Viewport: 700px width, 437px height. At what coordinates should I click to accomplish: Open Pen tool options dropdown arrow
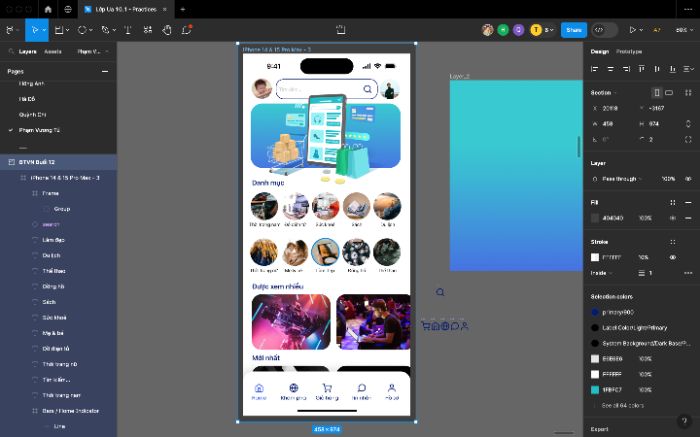point(114,30)
